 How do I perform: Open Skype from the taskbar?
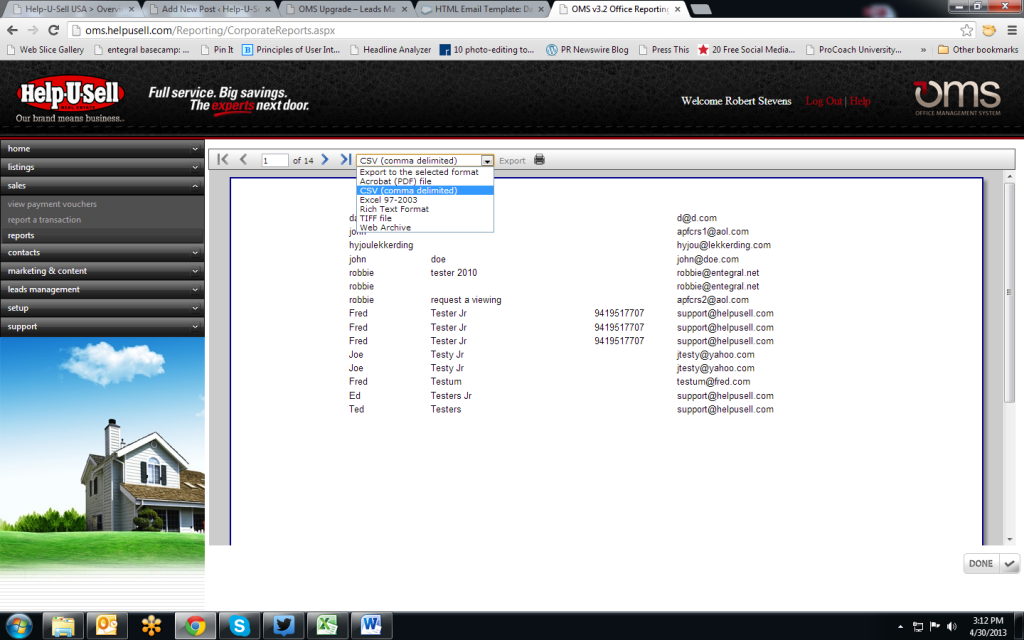coord(238,625)
